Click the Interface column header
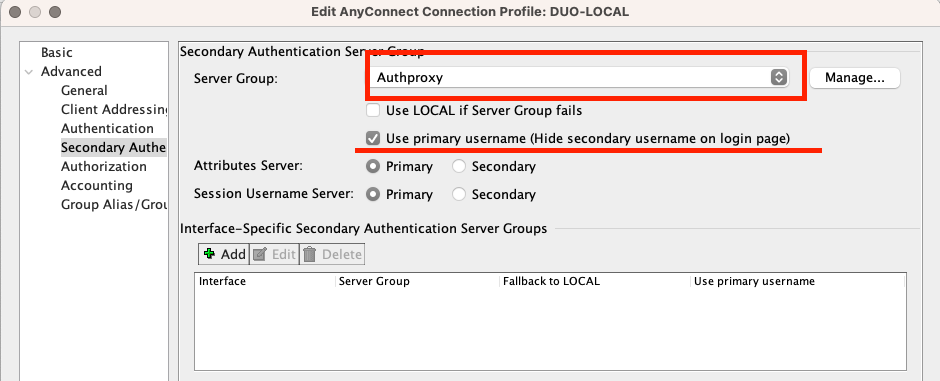The height and width of the screenshot is (381, 940). point(265,281)
